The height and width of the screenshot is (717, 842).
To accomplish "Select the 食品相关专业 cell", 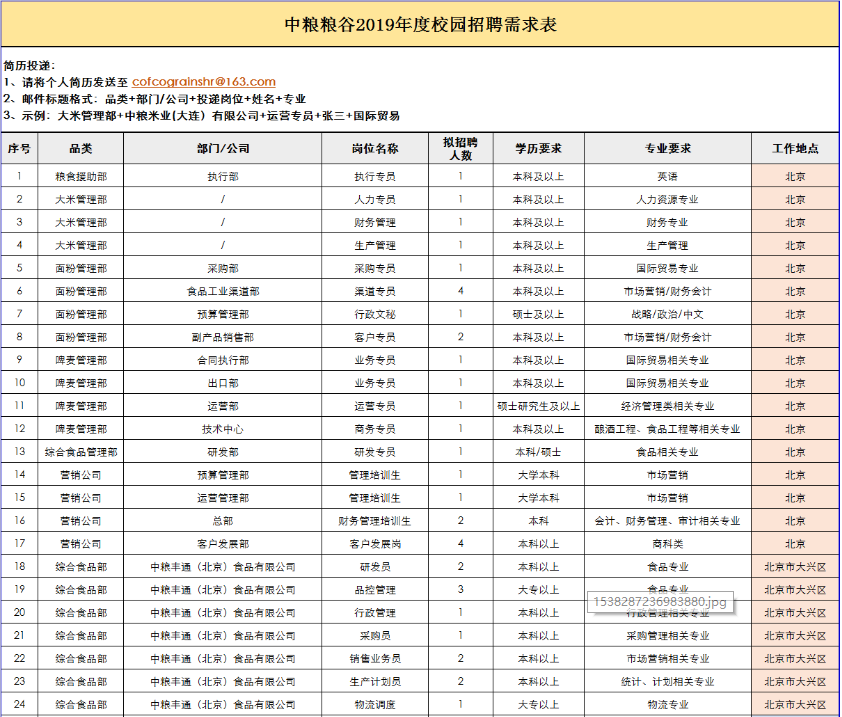I will pos(667,452).
